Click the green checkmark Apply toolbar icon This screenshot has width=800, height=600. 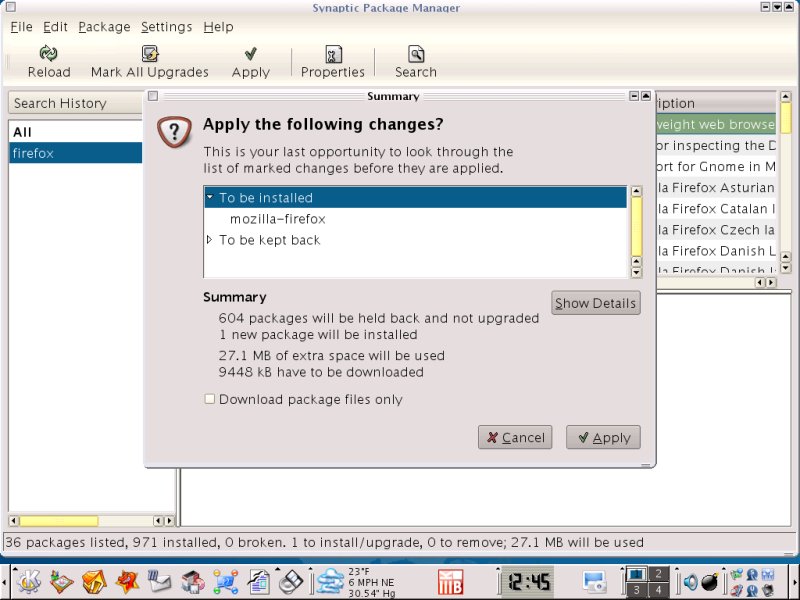pos(251,54)
